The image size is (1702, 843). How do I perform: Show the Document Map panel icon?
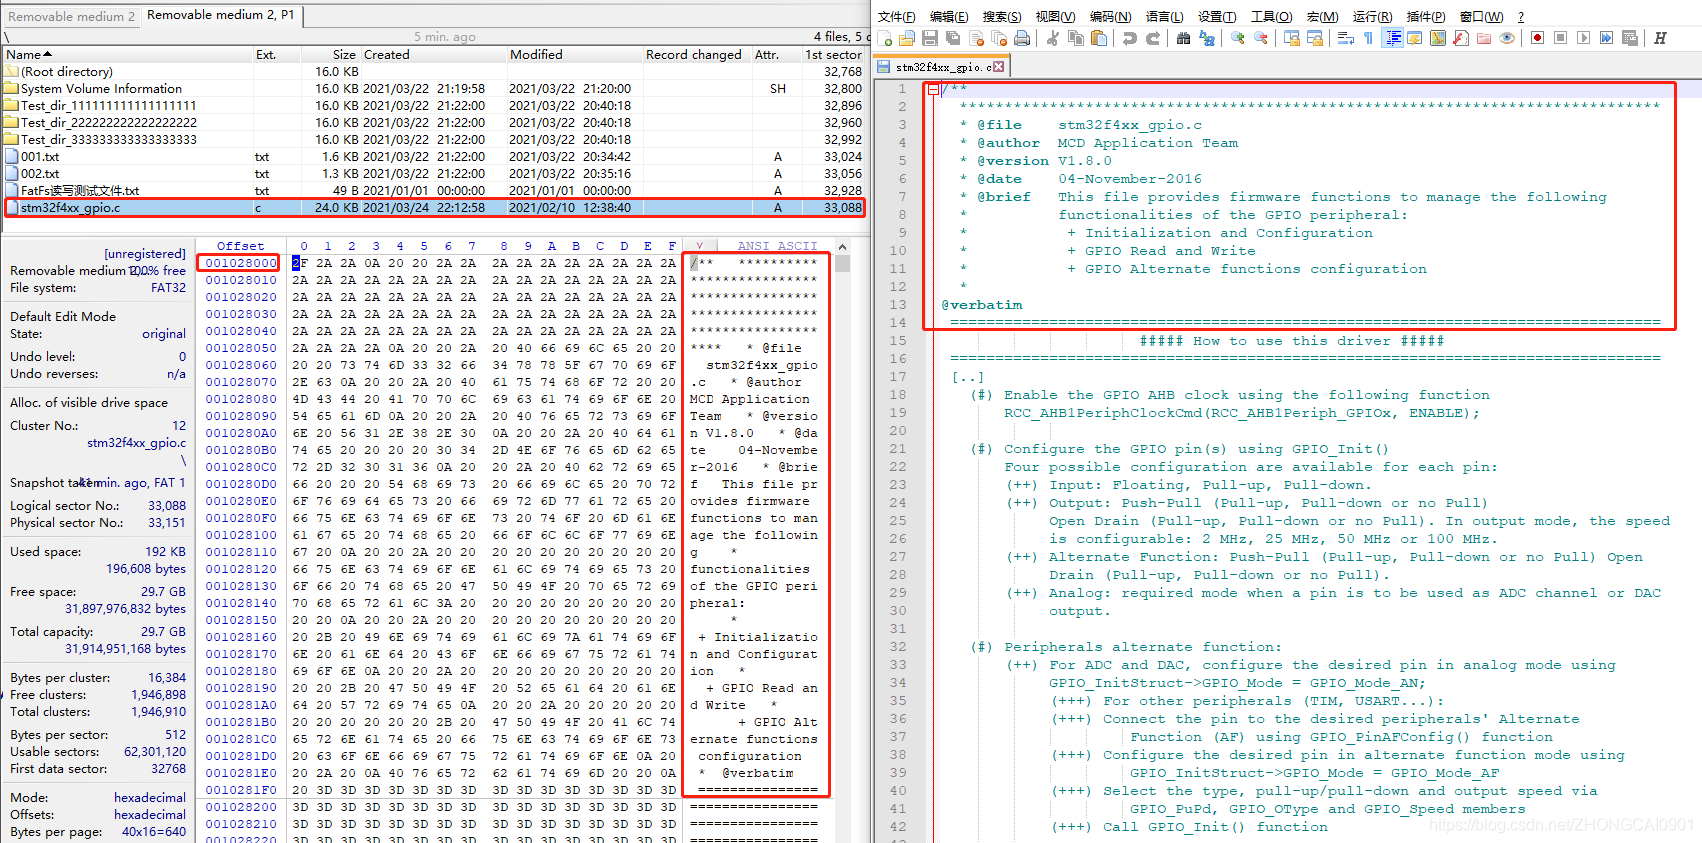coord(1438,38)
